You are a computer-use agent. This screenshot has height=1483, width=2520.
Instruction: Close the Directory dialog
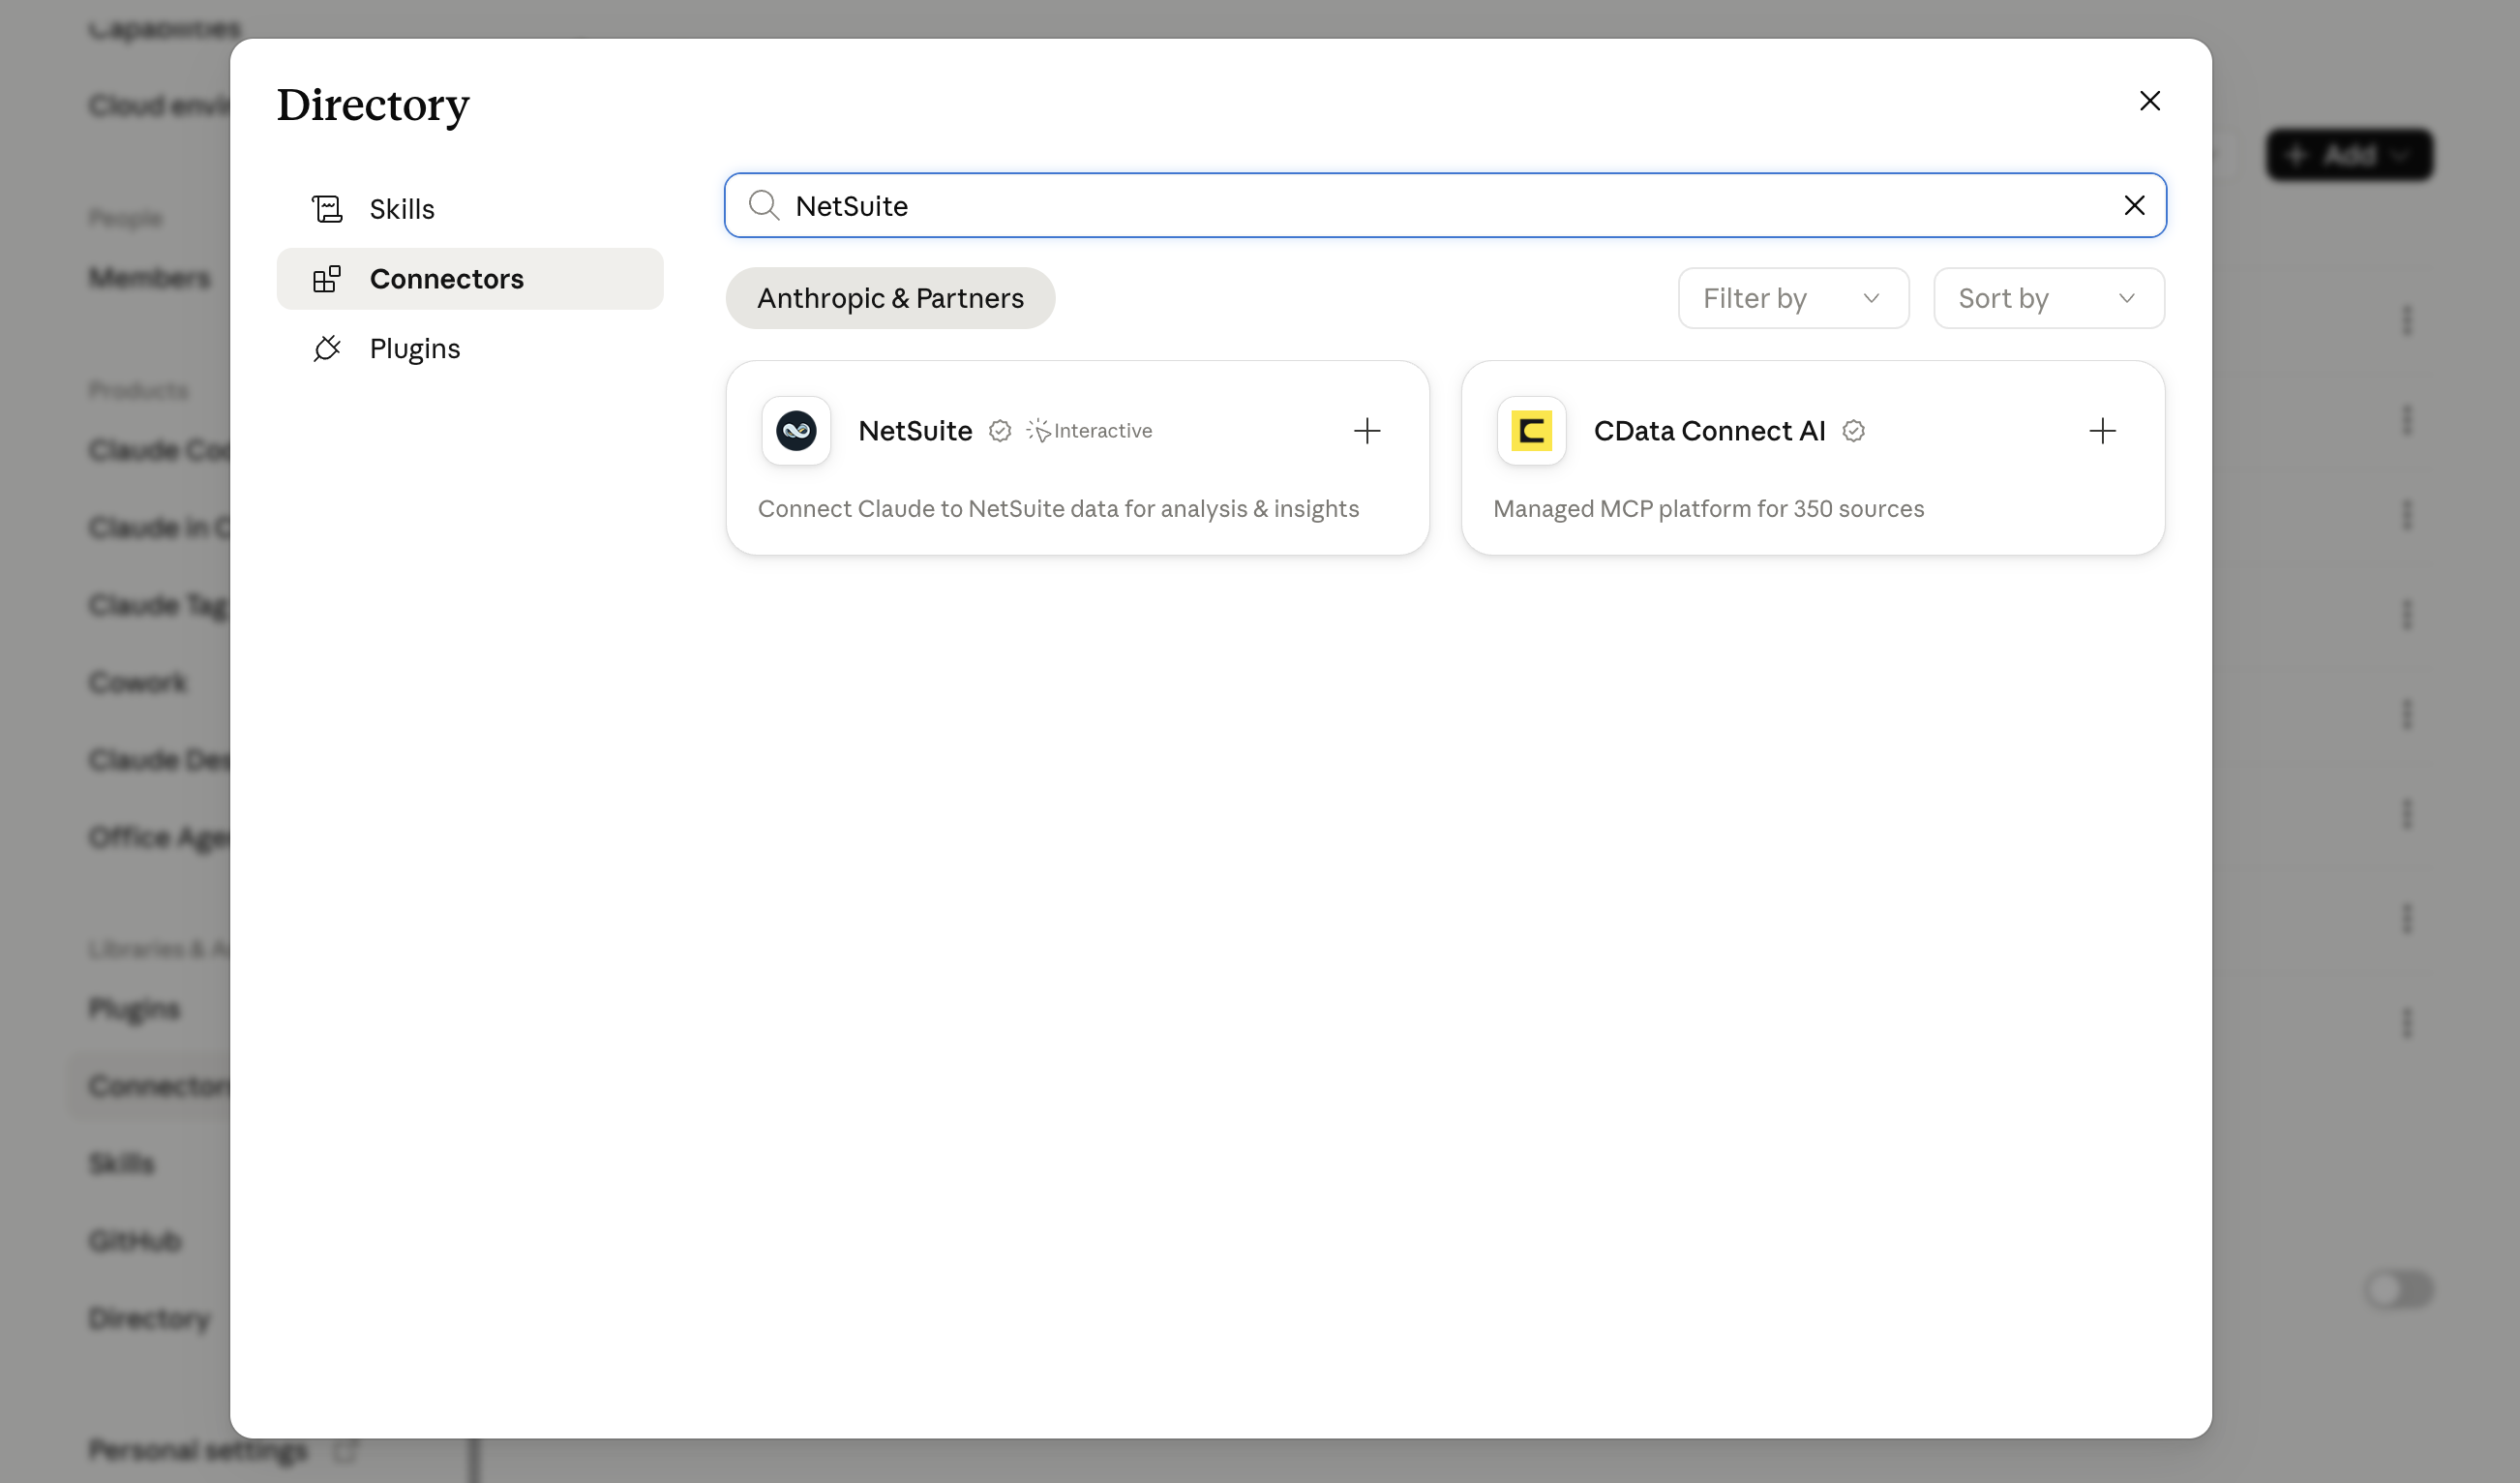coord(2149,101)
